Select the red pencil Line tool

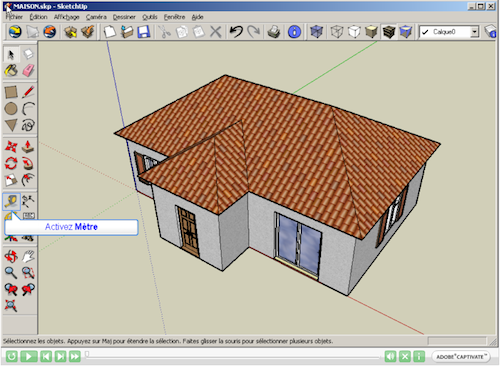pyautogui.click(x=28, y=92)
